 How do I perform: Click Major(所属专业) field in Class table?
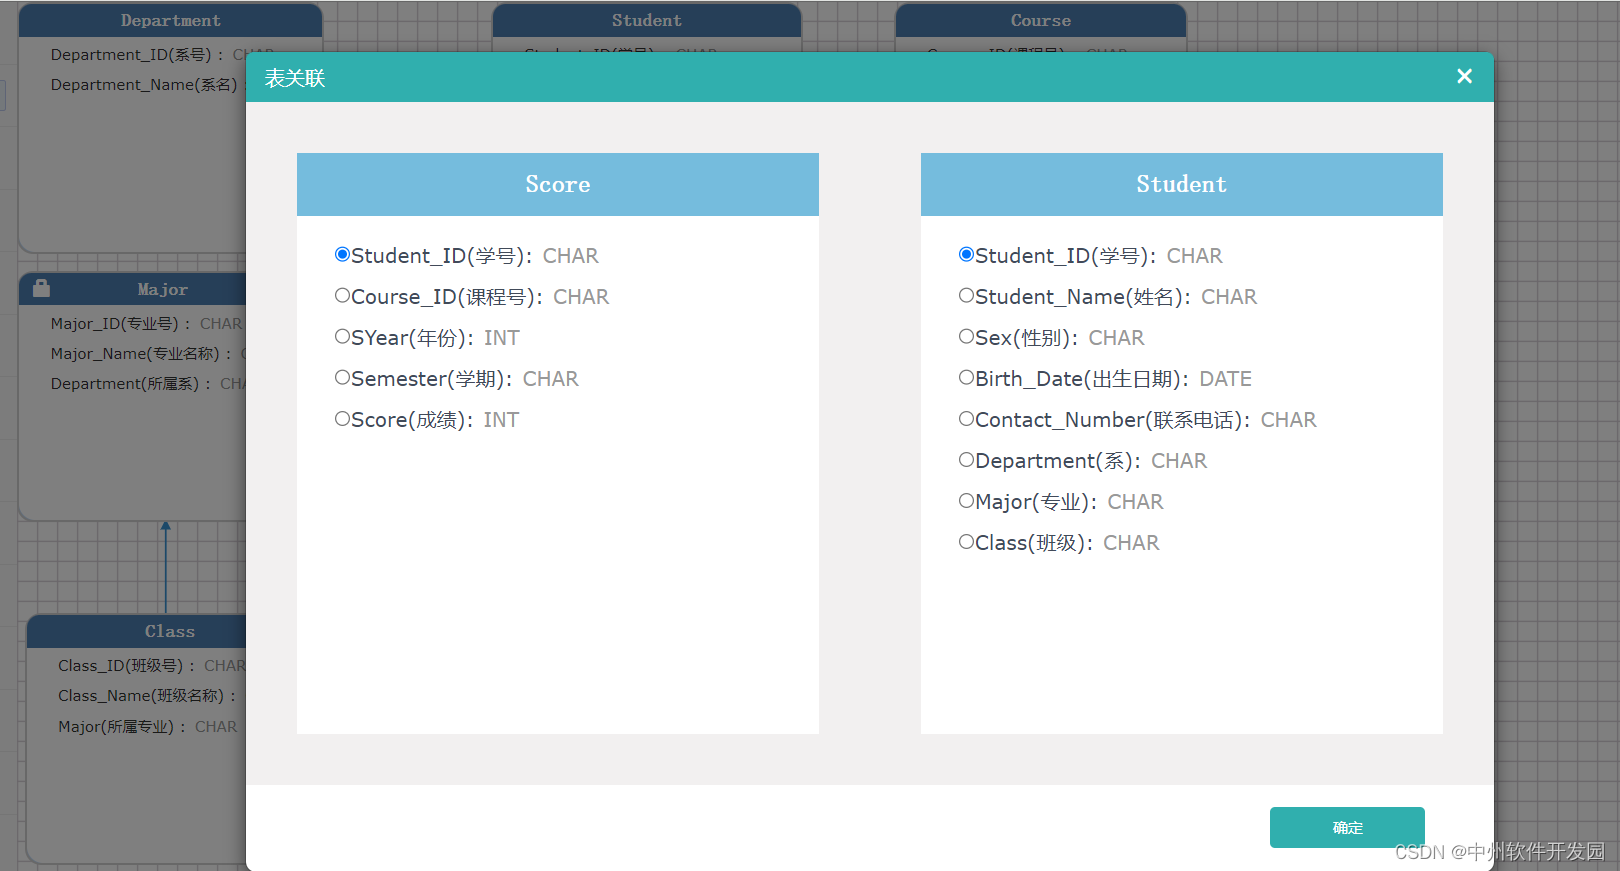147,727
